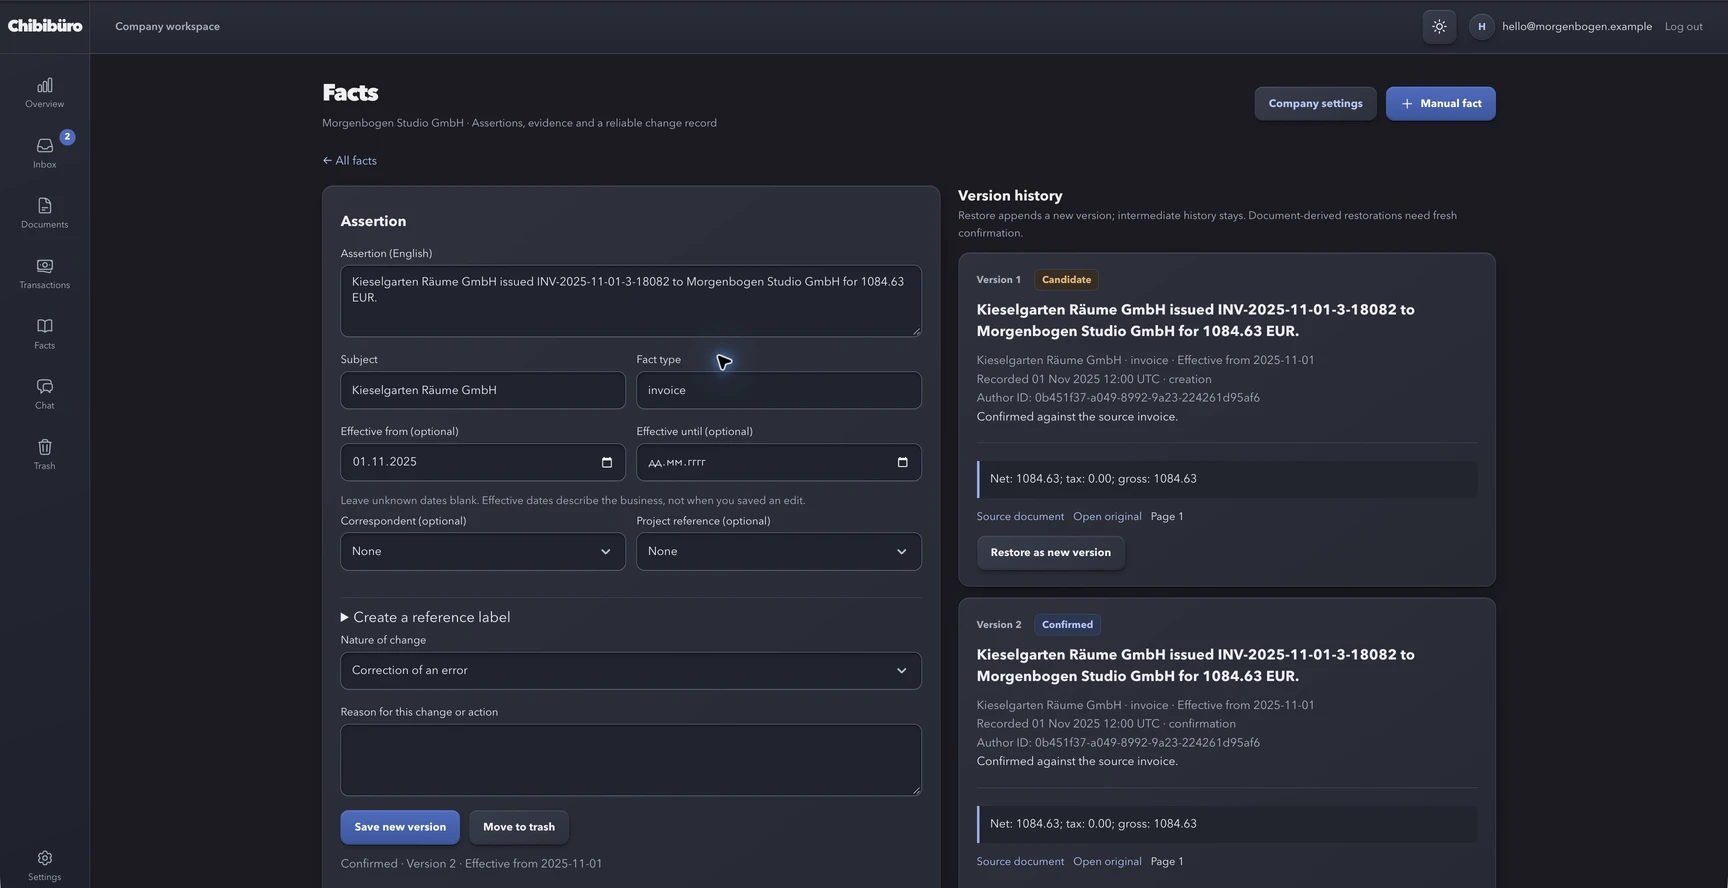
Task: Click the Fact type input field
Action: tap(779, 390)
